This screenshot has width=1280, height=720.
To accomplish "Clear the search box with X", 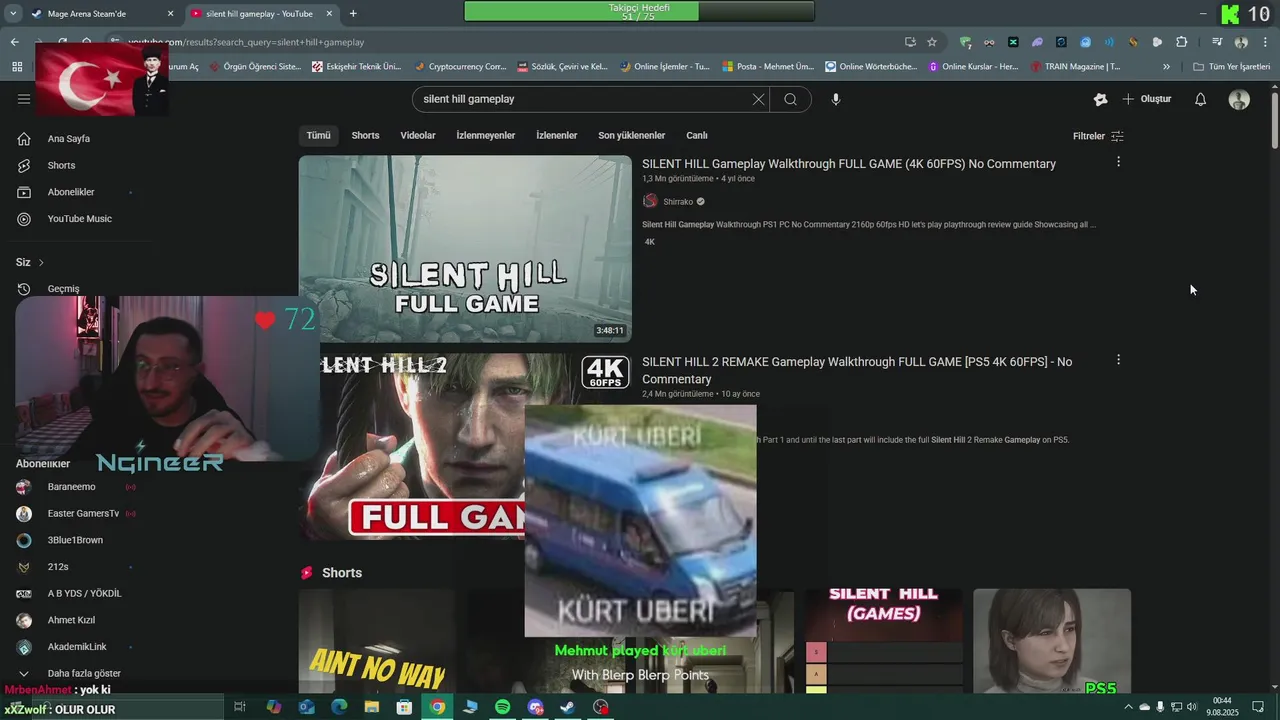I will [758, 99].
